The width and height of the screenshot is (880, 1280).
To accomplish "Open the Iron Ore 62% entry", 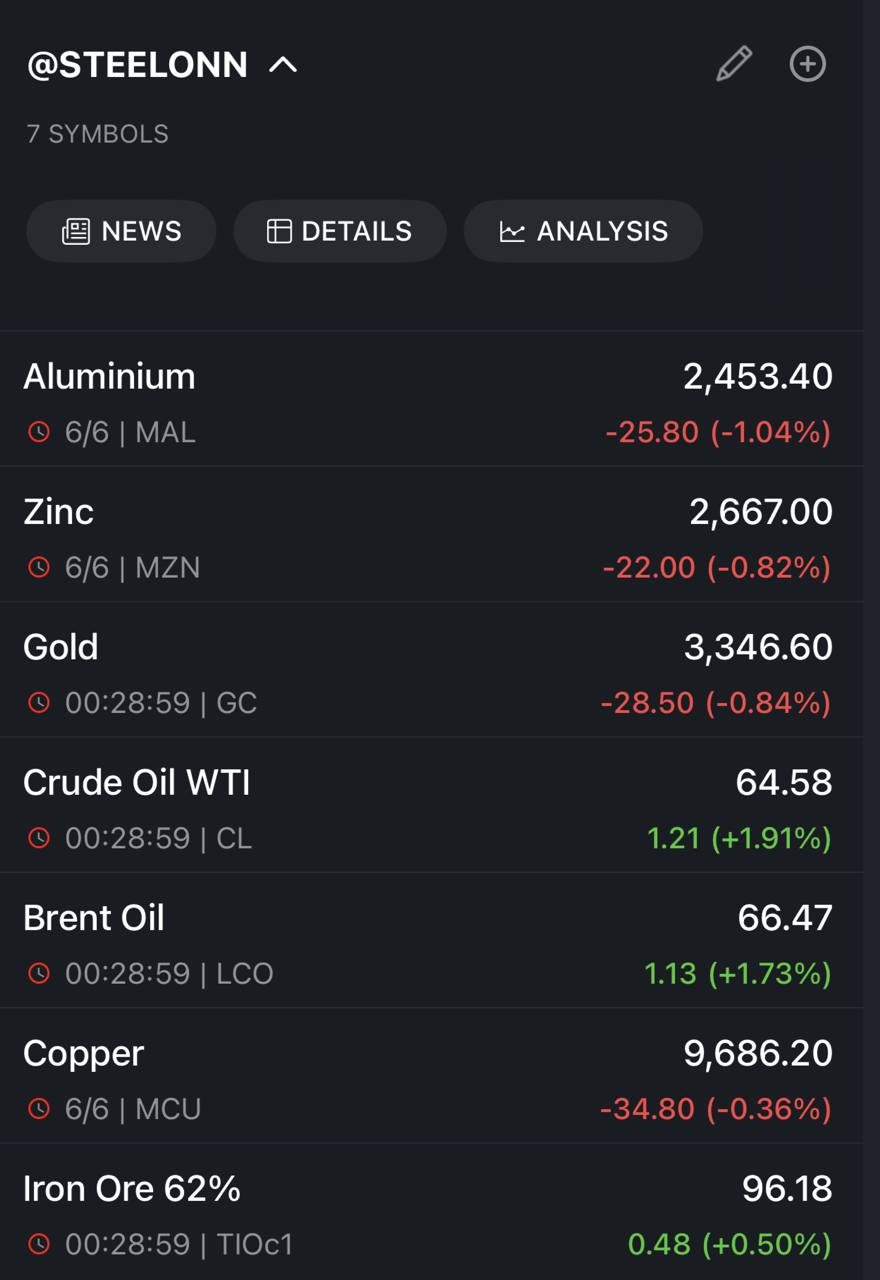I will click(x=431, y=1212).
